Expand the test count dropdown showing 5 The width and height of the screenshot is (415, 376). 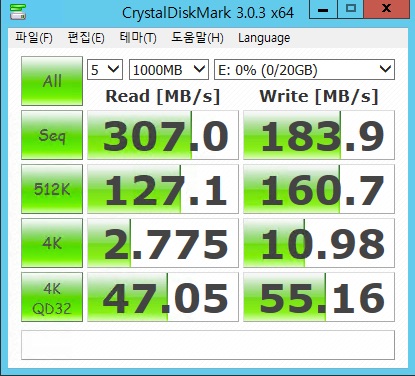[105, 70]
